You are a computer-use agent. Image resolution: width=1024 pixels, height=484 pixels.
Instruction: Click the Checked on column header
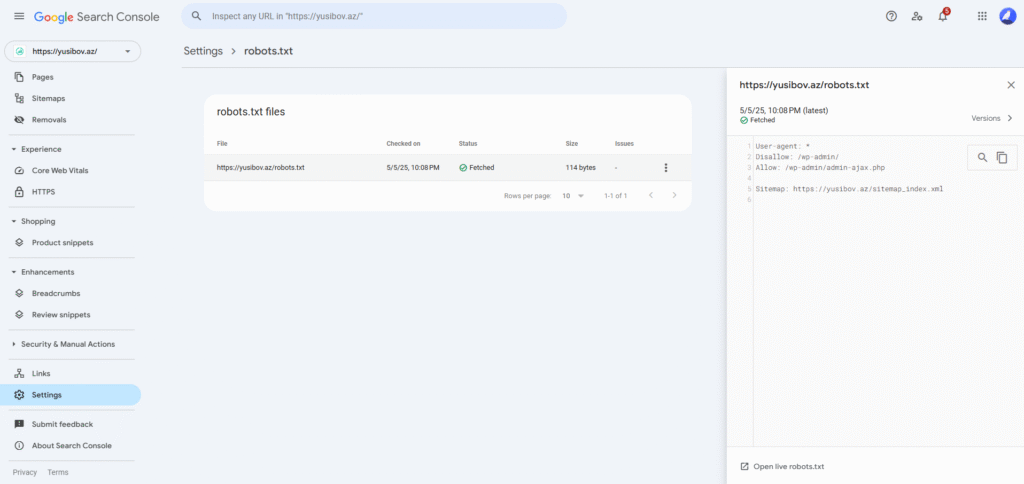(x=403, y=144)
